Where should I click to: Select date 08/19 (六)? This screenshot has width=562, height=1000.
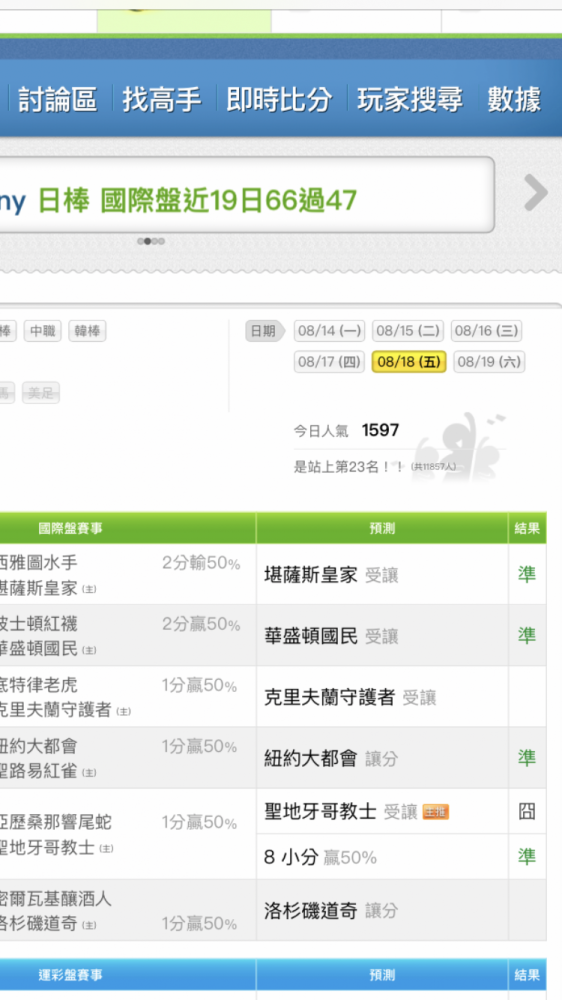pyautogui.click(x=489, y=362)
